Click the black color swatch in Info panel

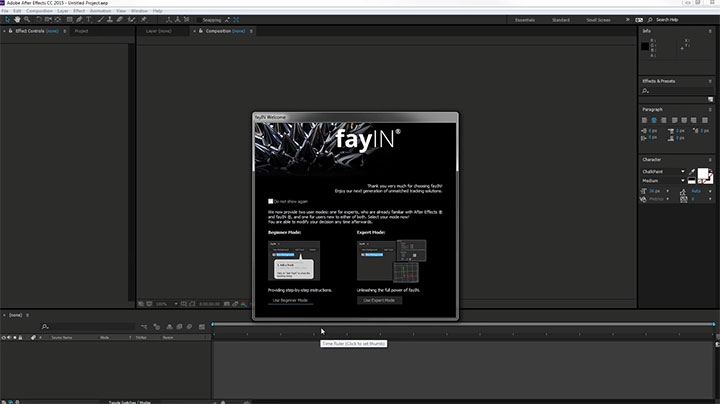[x=645, y=46]
